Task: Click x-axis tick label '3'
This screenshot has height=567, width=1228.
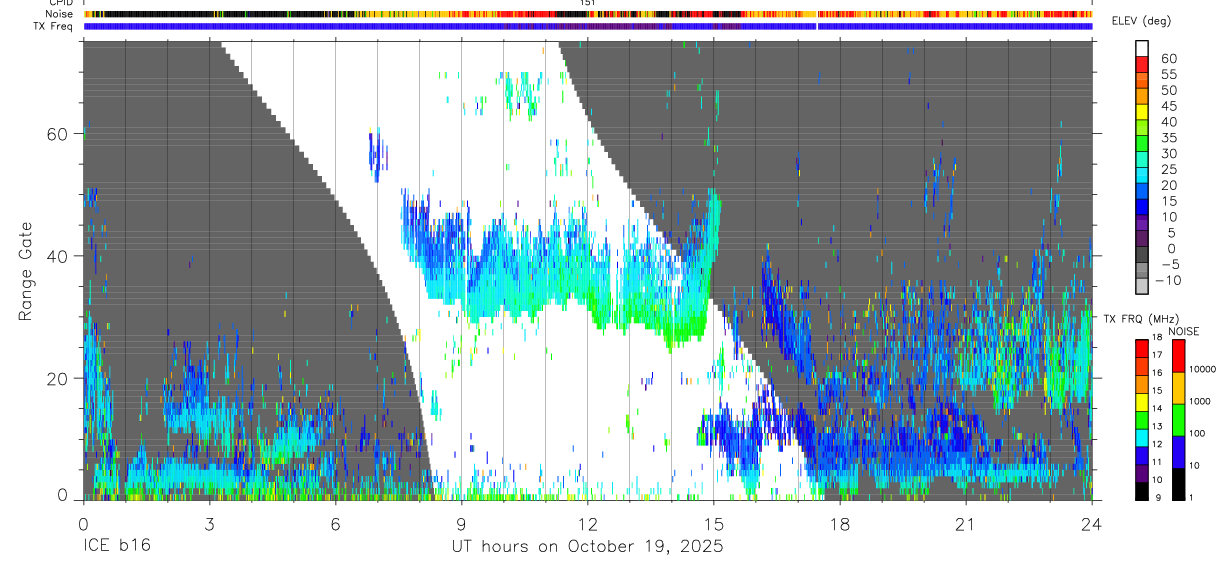Action: tap(209, 524)
